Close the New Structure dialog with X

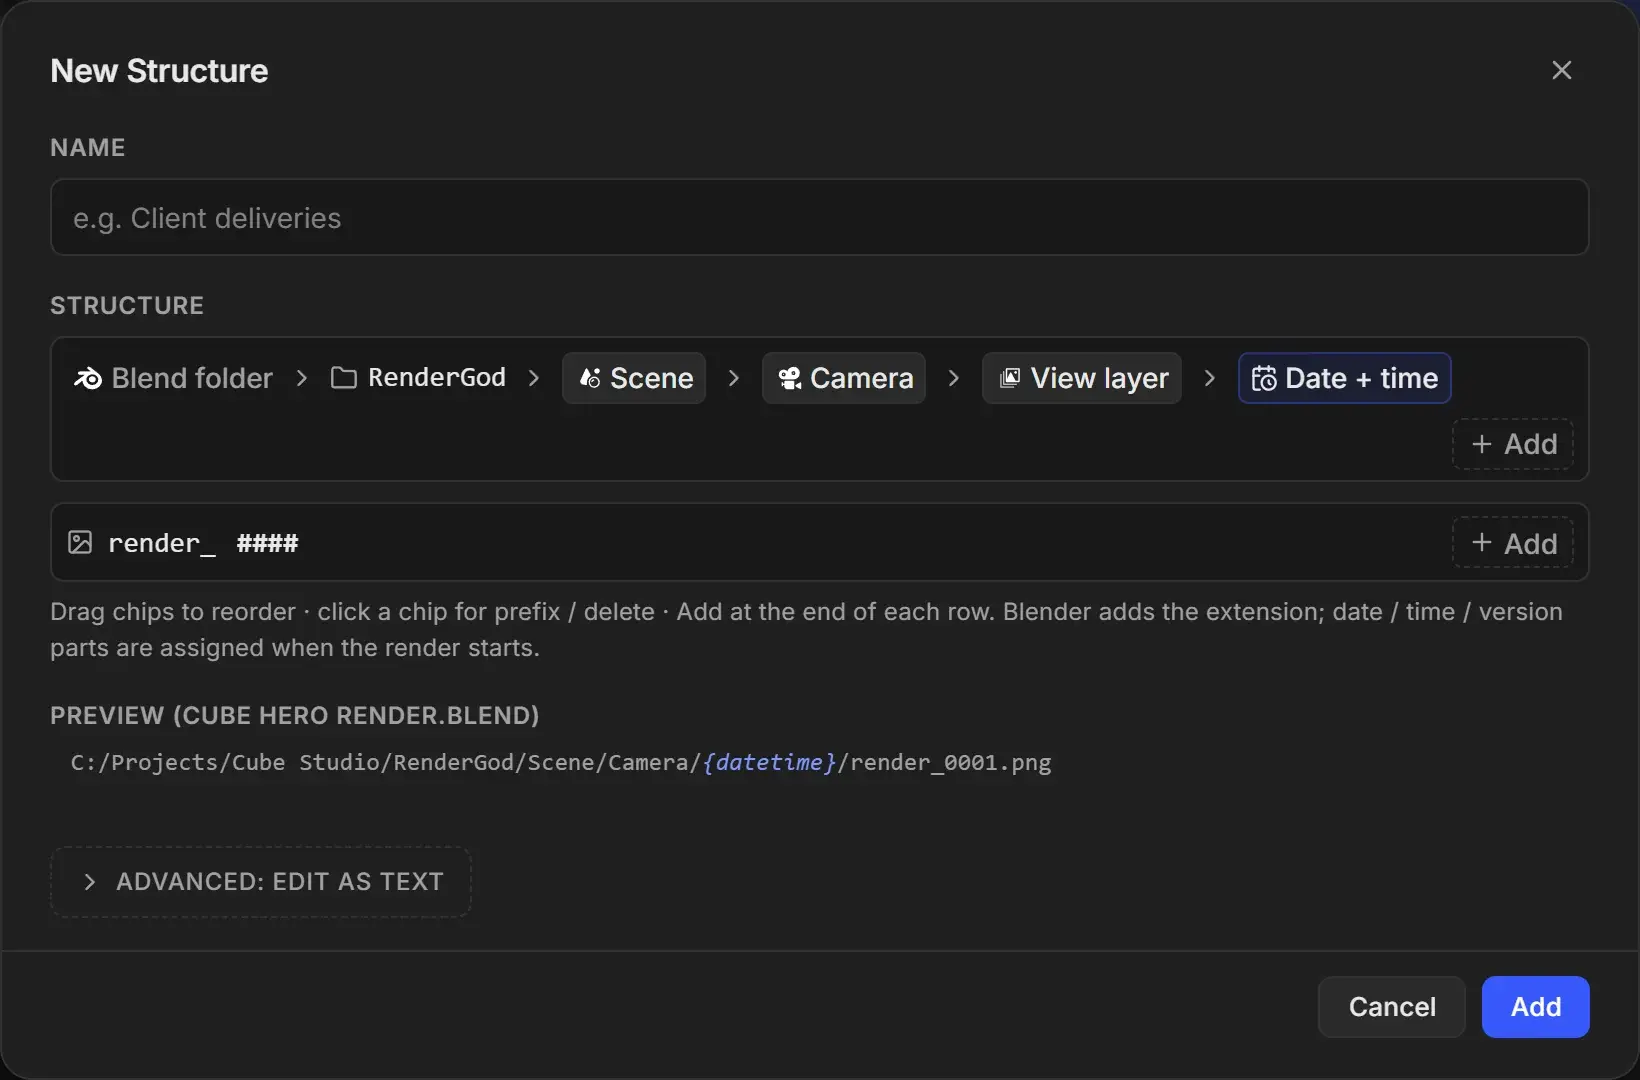pyautogui.click(x=1562, y=70)
